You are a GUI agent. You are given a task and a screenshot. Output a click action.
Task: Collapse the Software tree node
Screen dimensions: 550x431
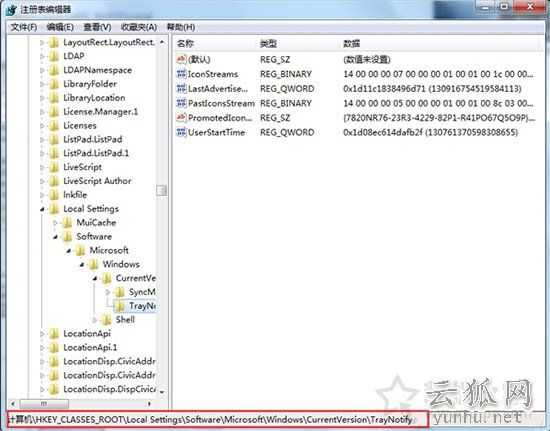(55, 237)
